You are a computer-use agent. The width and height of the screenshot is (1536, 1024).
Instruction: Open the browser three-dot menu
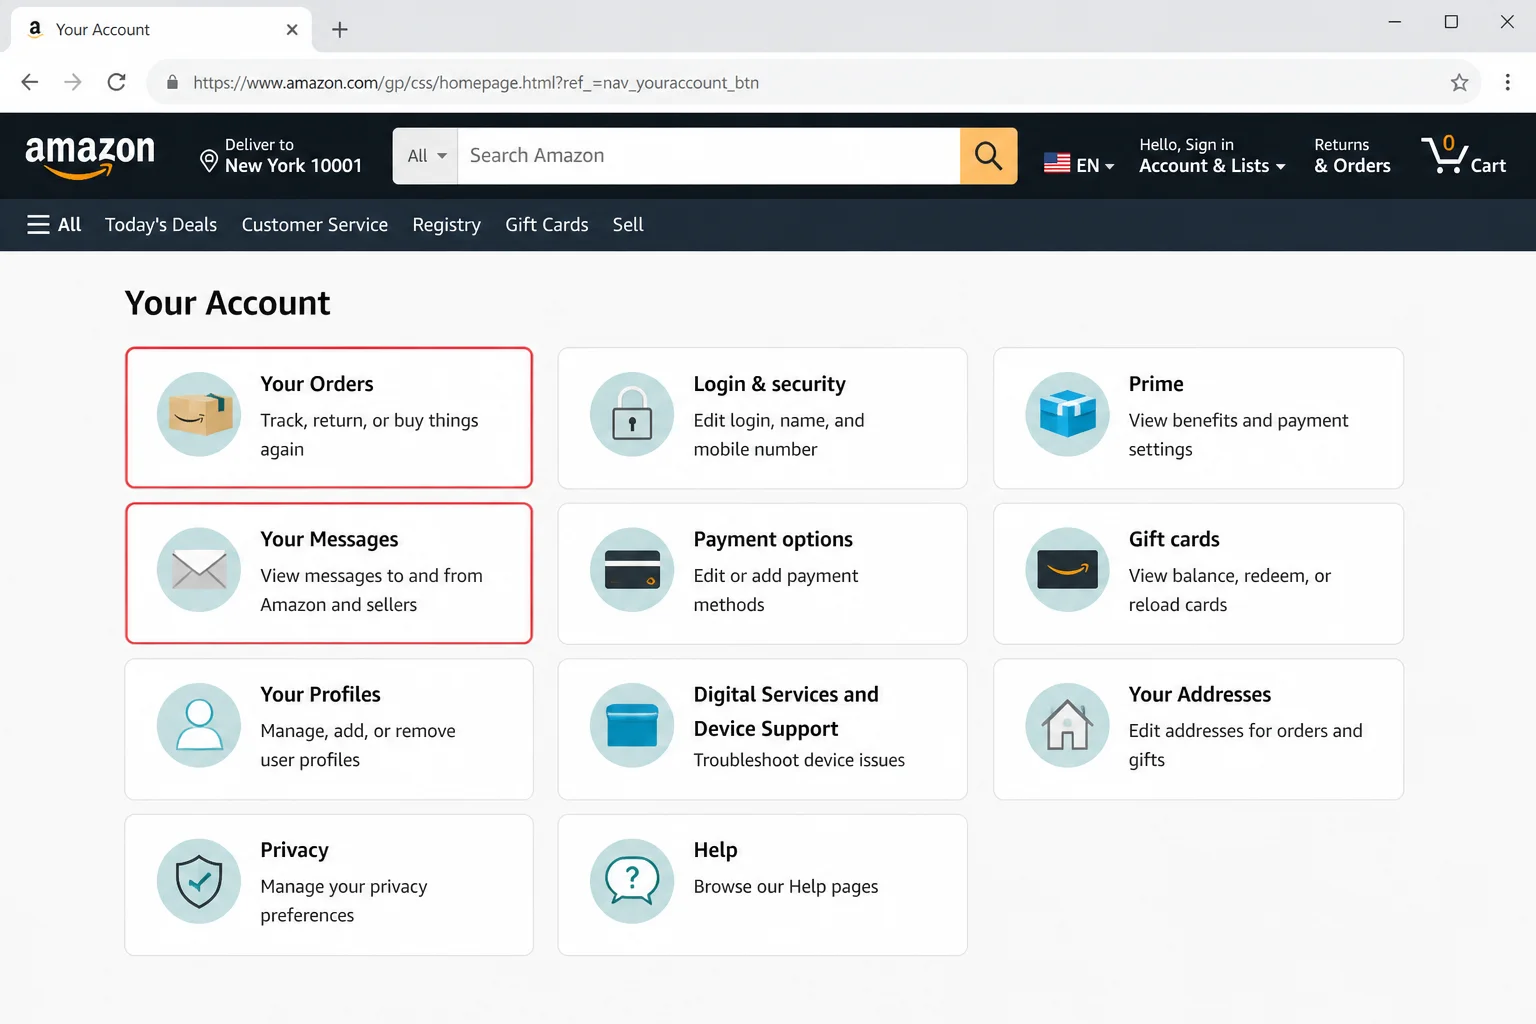1507,82
